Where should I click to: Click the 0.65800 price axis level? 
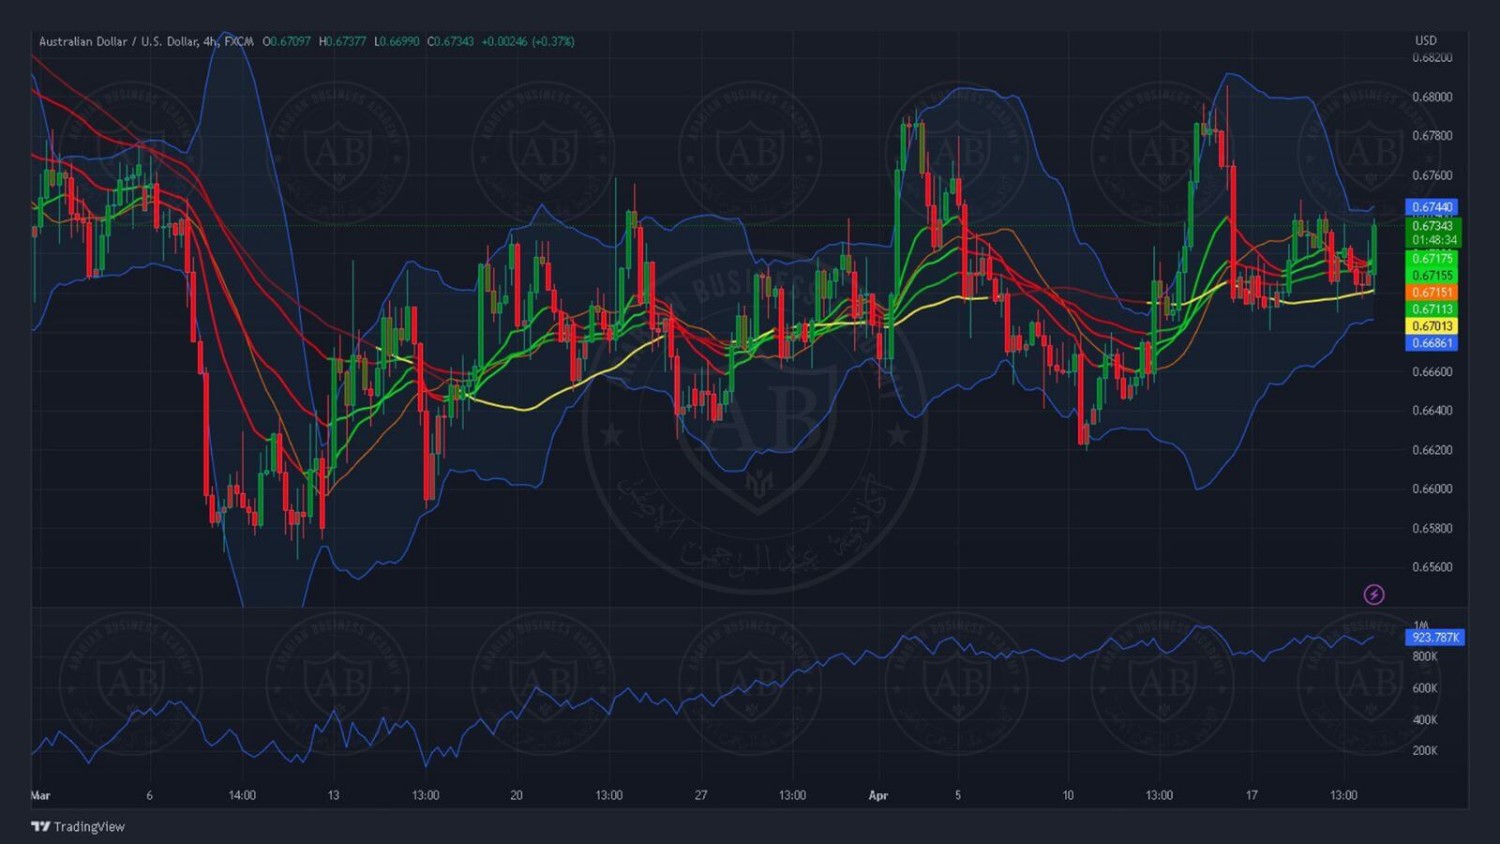tap(1432, 528)
